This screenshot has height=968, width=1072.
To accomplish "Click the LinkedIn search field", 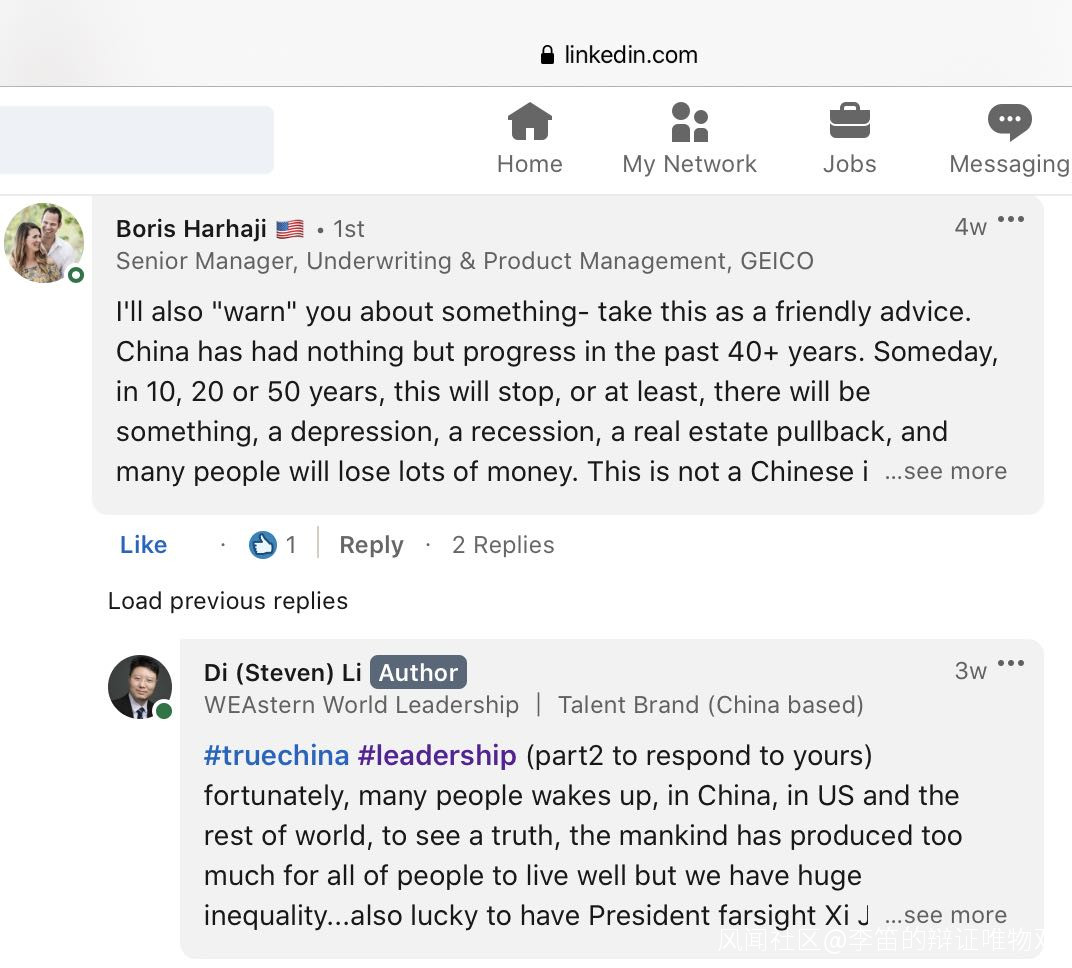I will [136, 140].
